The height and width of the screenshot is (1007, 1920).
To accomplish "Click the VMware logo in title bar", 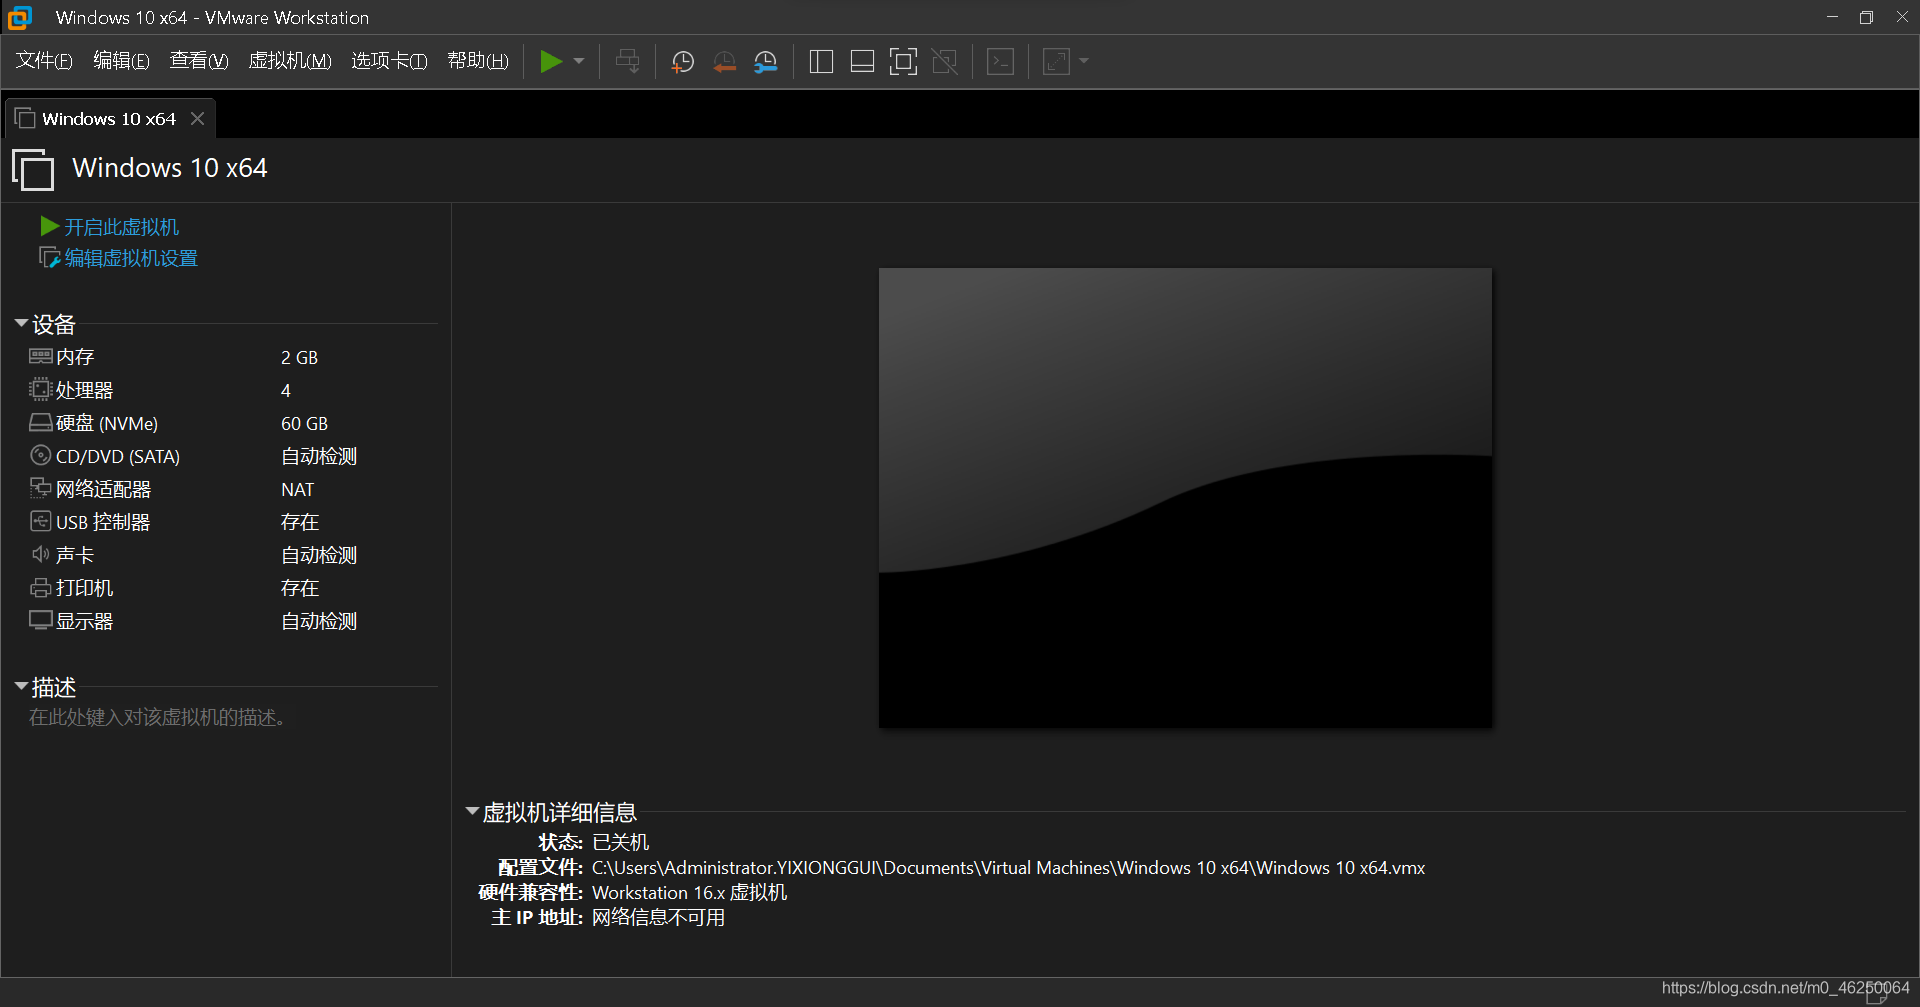I will pos(19,17).
